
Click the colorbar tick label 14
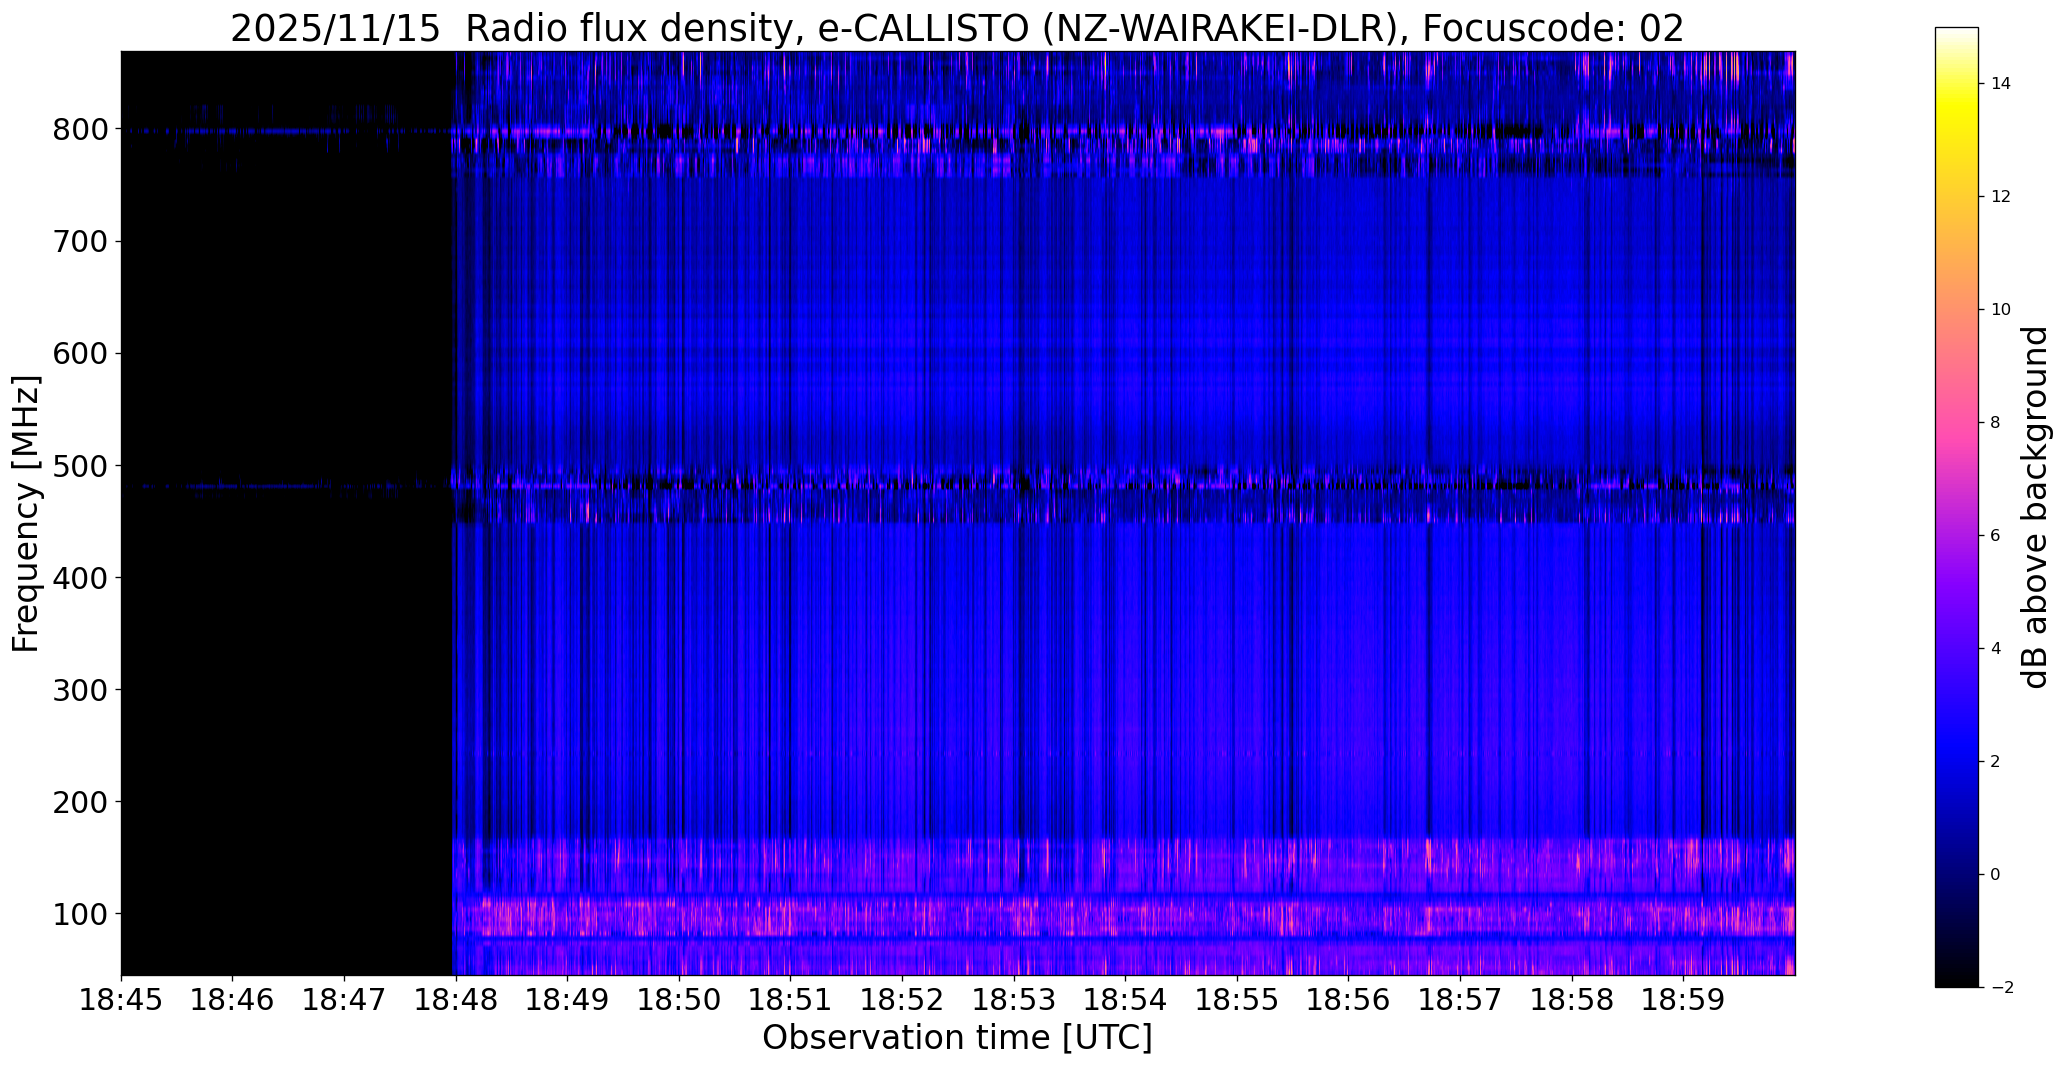[2001, 84]
